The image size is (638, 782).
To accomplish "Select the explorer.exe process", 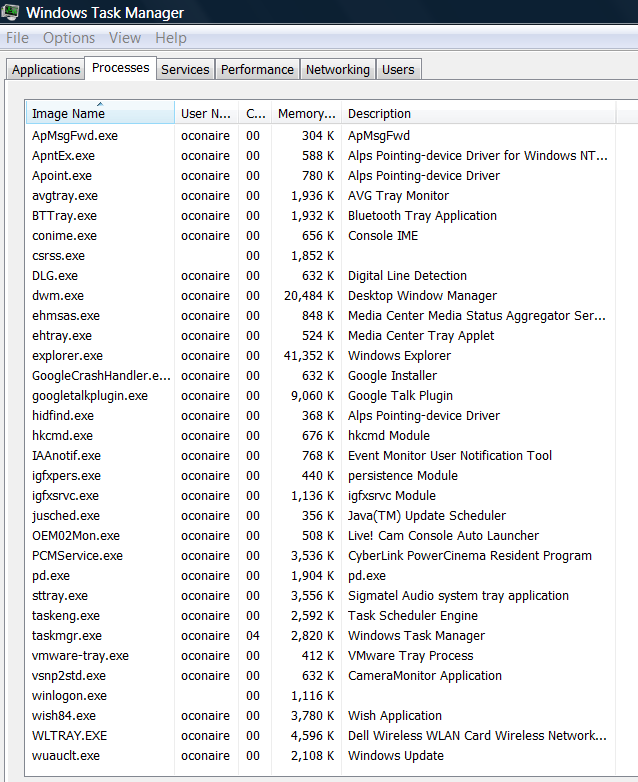I will (320, 356).
